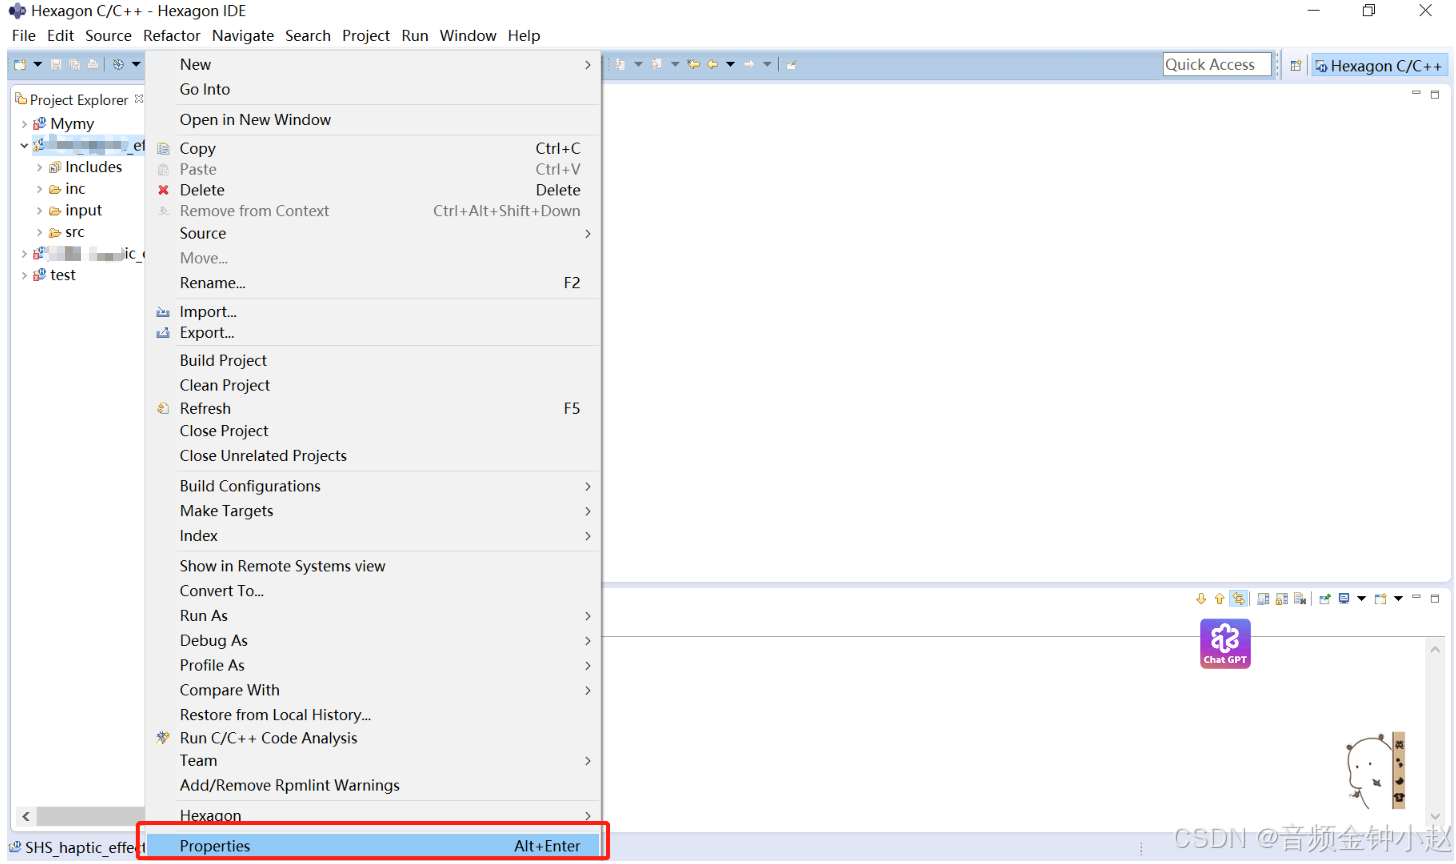This screenshot has width=1456, height=864.
Task: Open Build Configurations submenu
Action: coord(373,486)
